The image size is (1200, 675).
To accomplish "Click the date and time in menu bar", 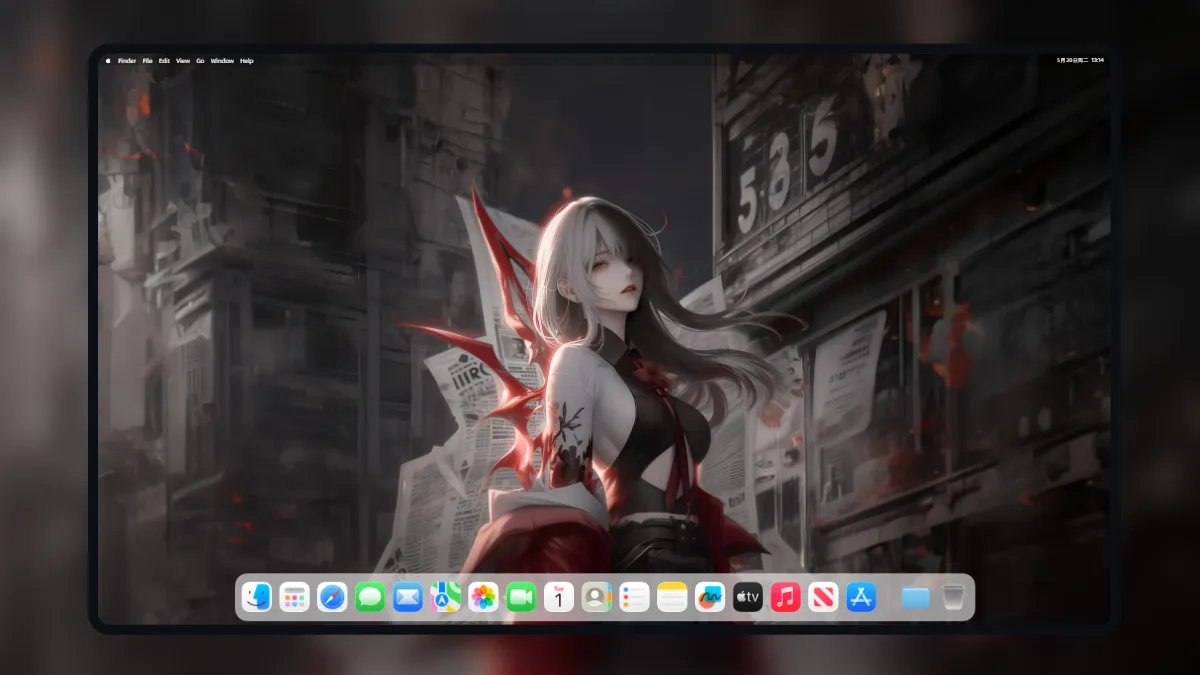I will point(1084,61).
